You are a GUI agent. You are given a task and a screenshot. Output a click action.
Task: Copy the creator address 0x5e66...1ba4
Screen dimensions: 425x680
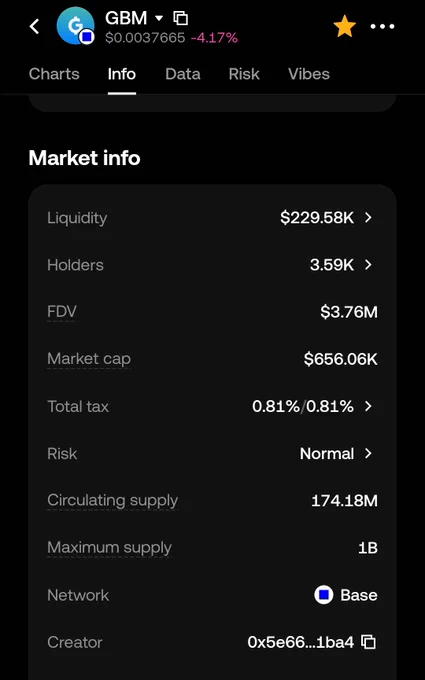[x=368, y=642]
